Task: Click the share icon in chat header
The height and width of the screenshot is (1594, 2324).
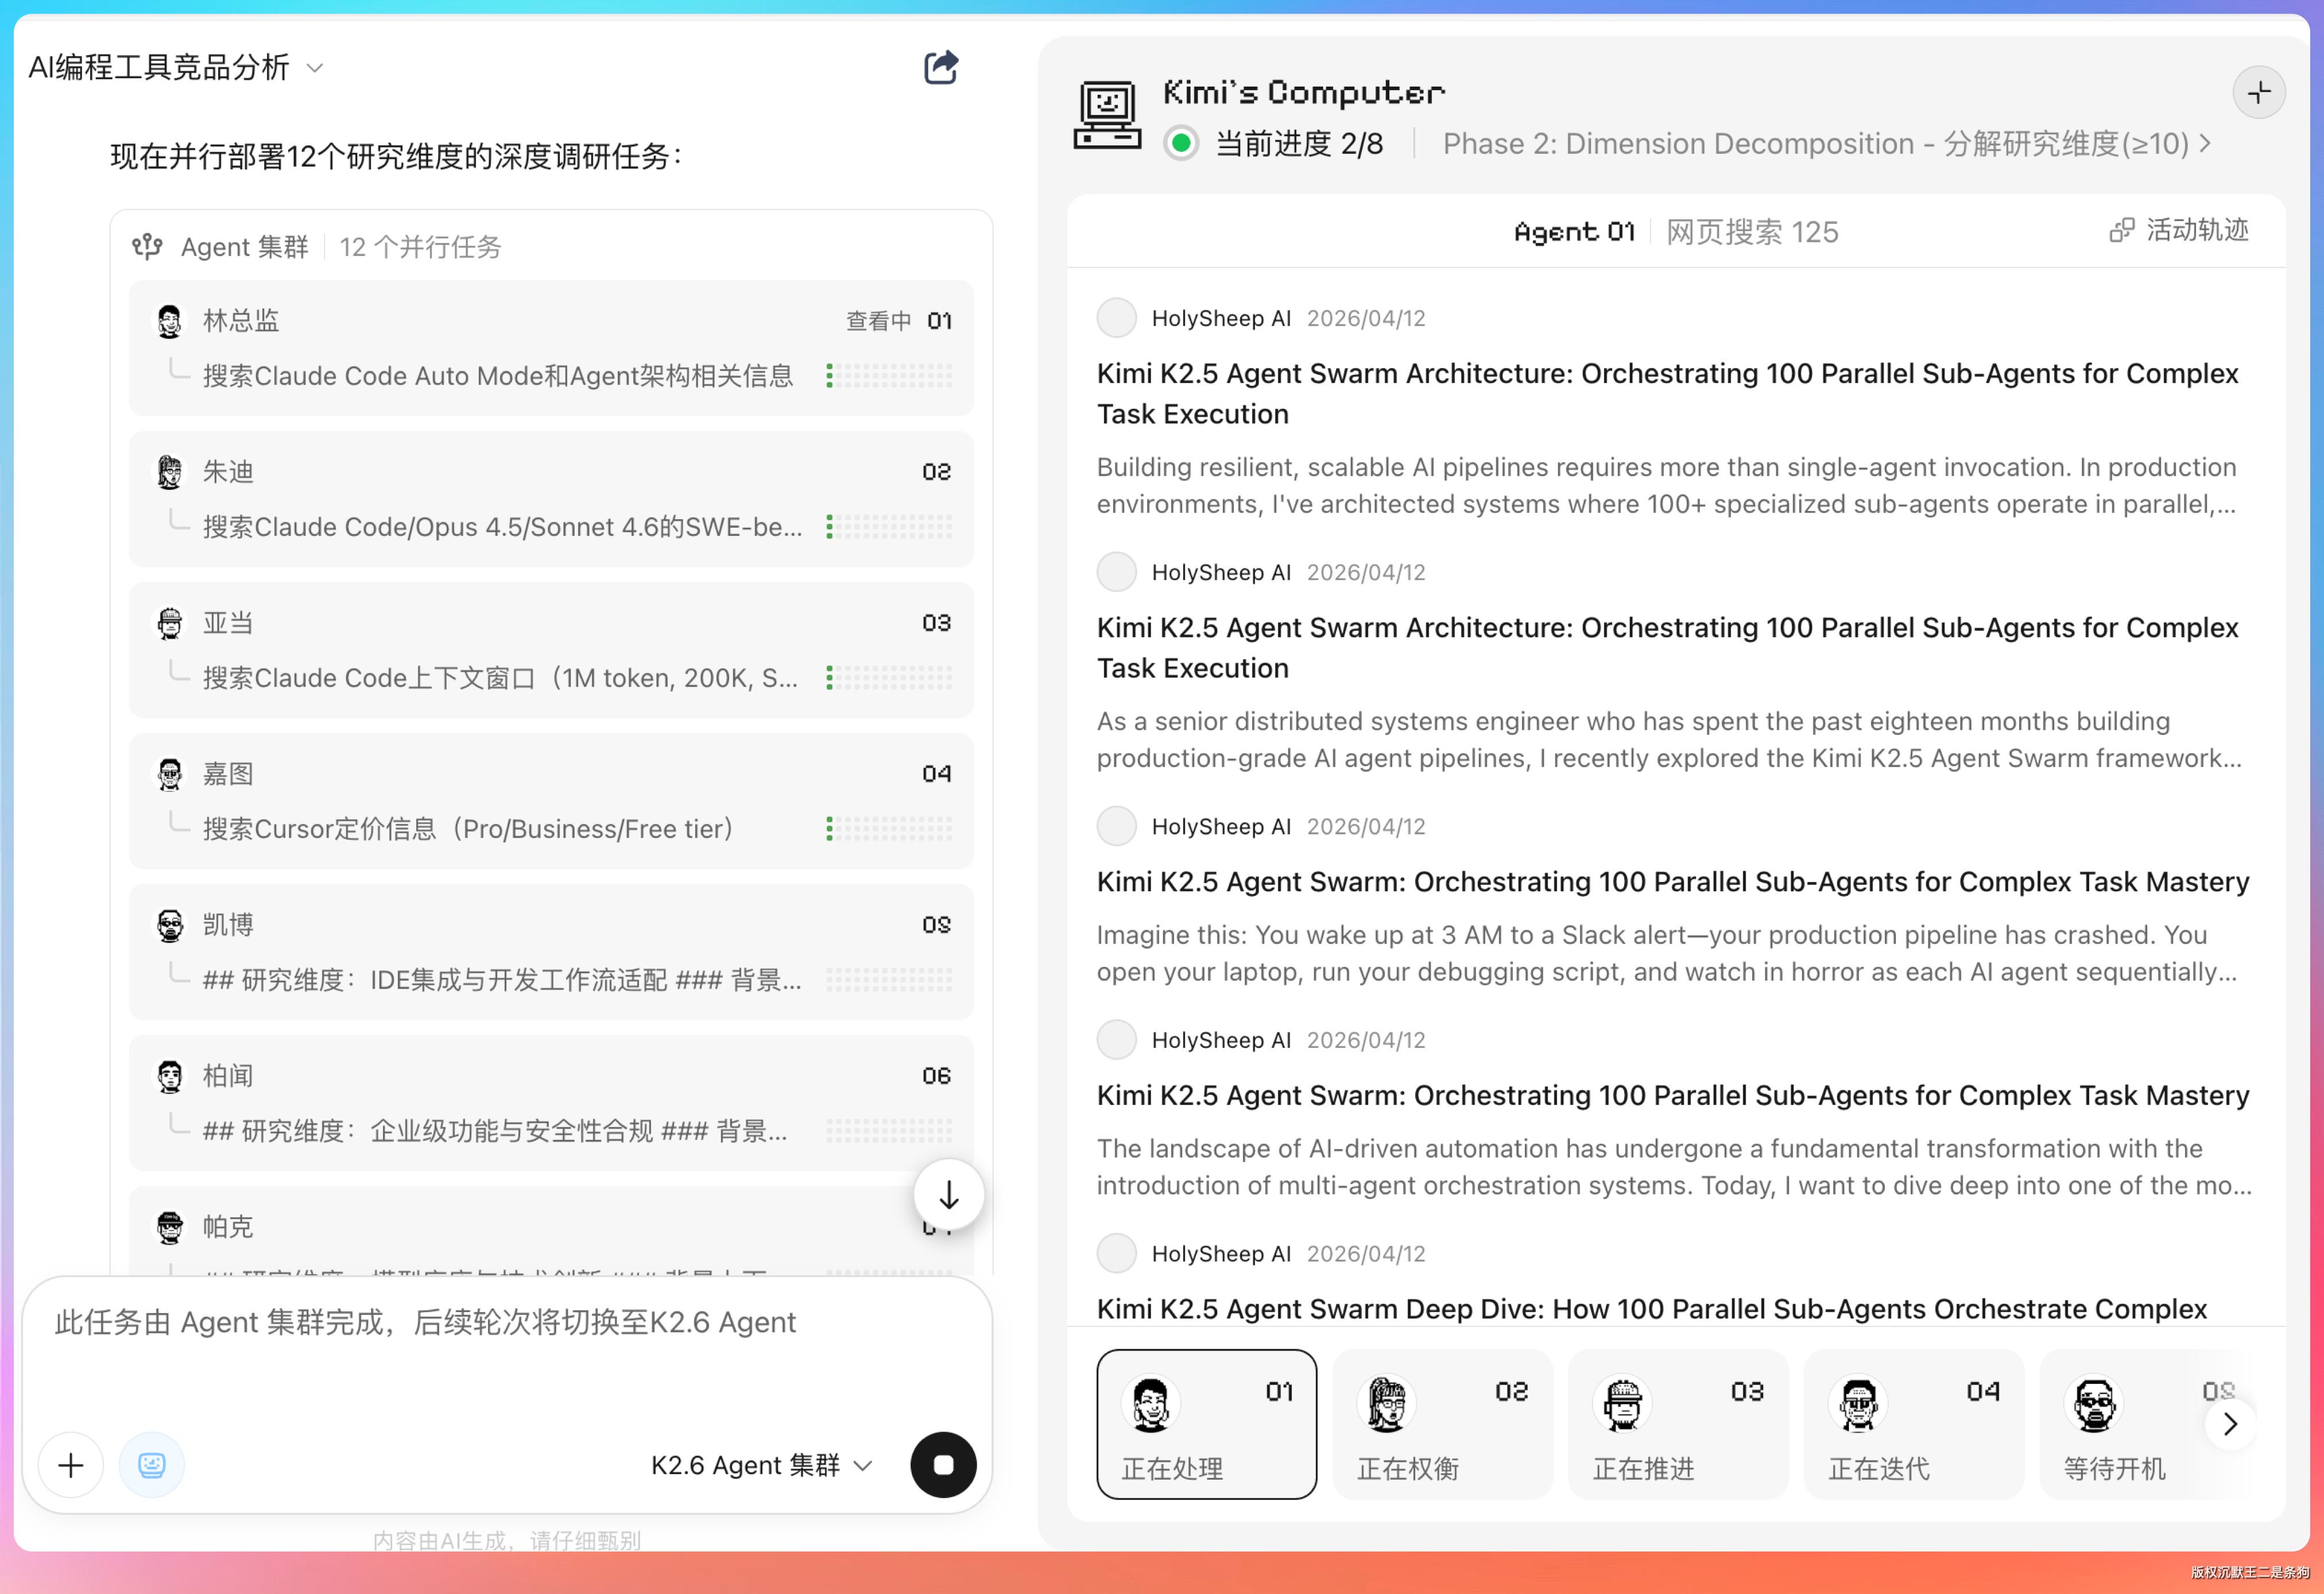Action: coord(940,68)
